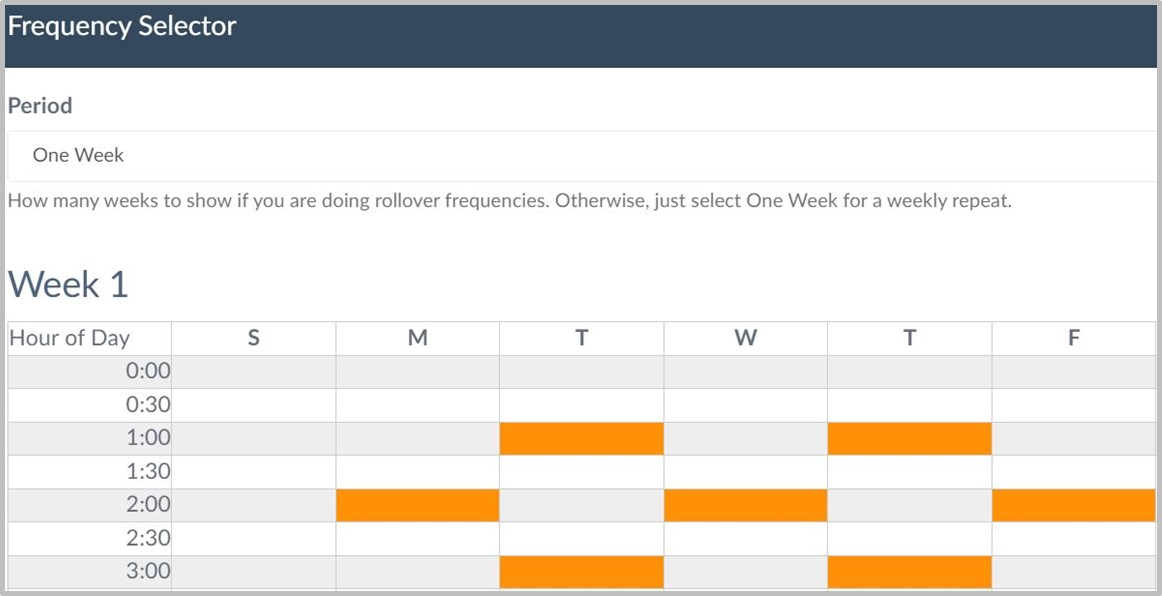The height and width of the screenshot is (596, 1162).
Task: Turn off the Friday 2:00 orange slot
Action: (x=1074, y=506)
